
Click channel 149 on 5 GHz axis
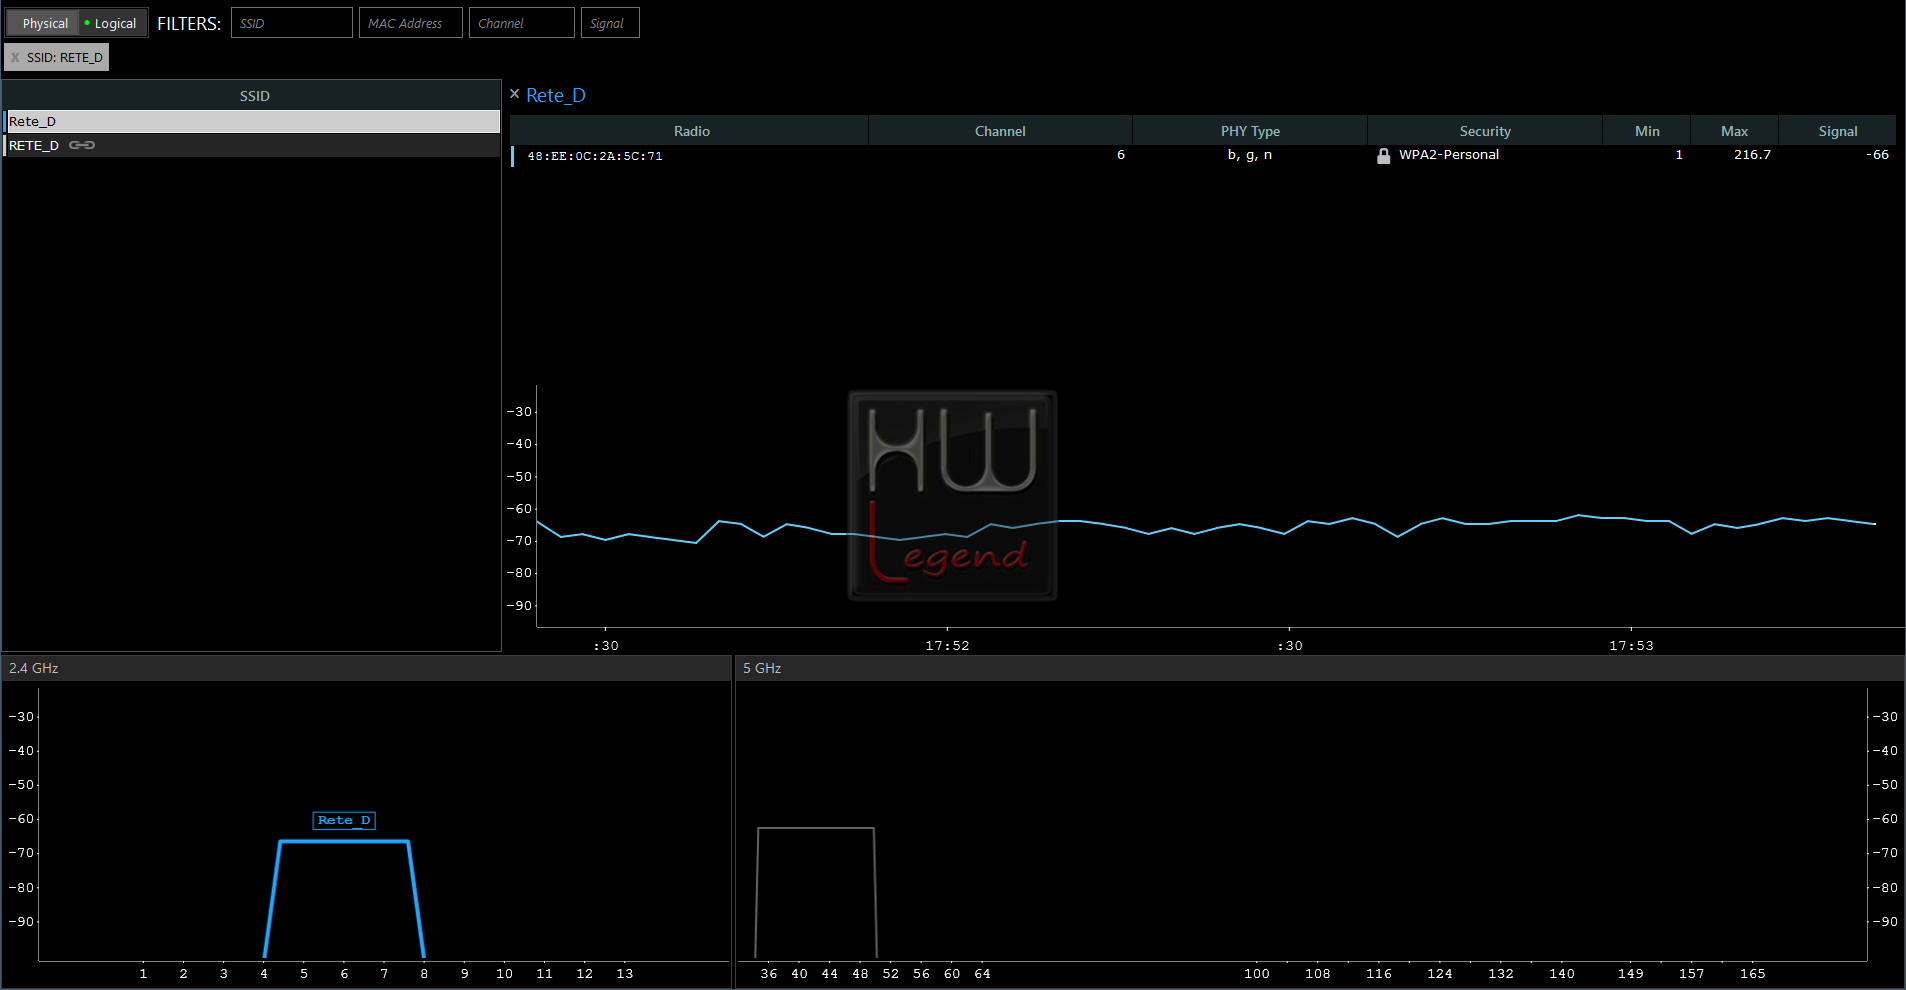point(1631,974)
